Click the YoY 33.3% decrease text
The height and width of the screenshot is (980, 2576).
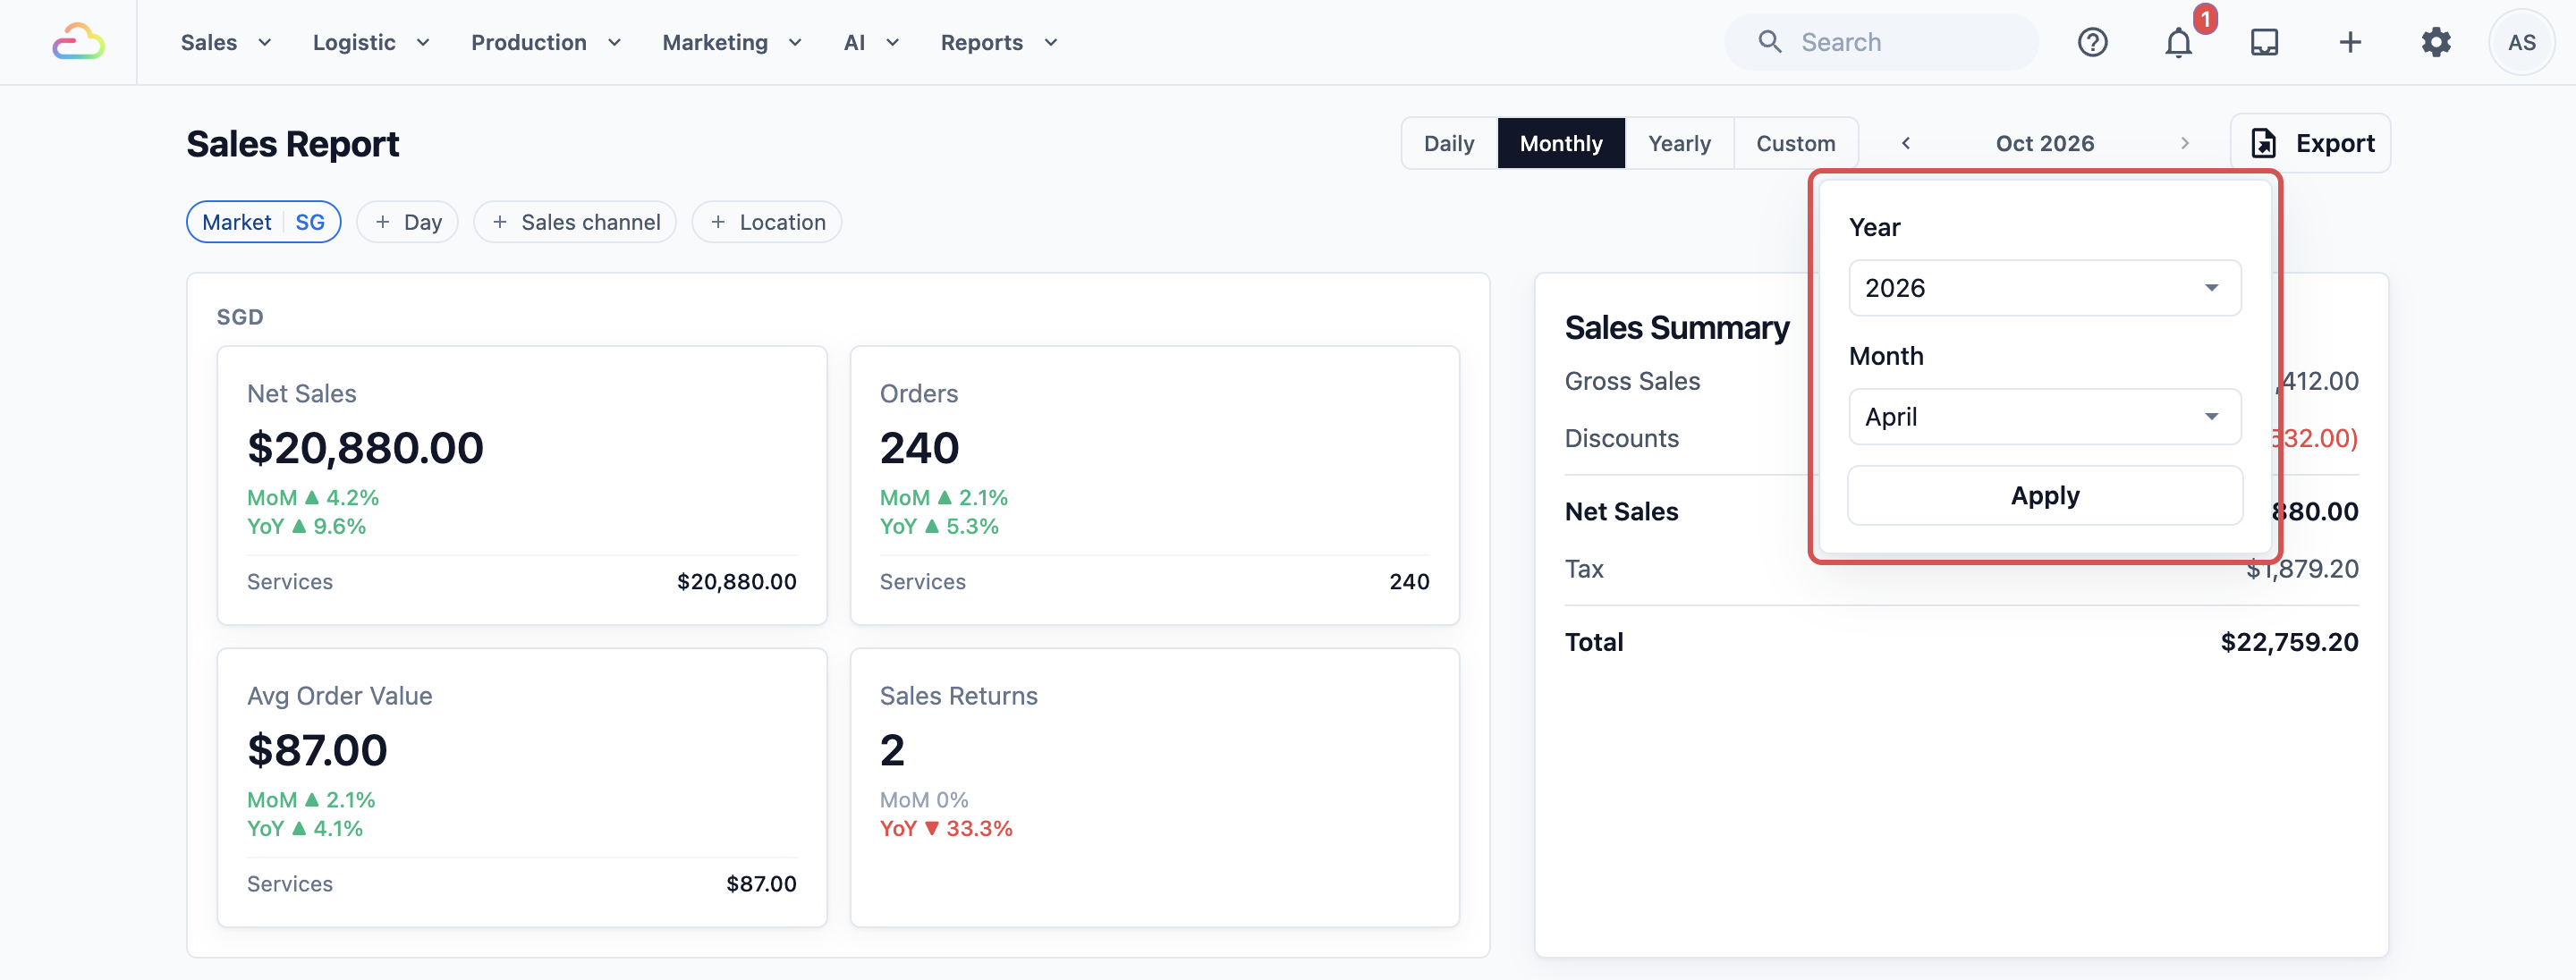[946, 828]
